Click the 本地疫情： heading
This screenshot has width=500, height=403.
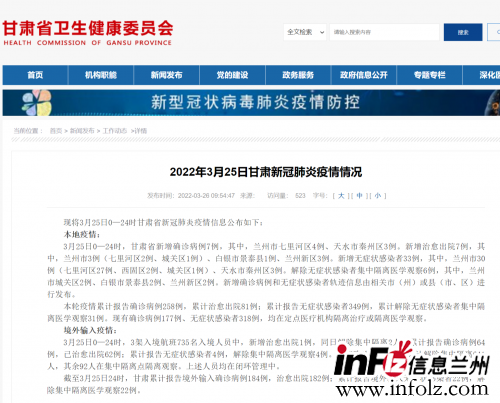pyautogui.click(x=82, y=234)
